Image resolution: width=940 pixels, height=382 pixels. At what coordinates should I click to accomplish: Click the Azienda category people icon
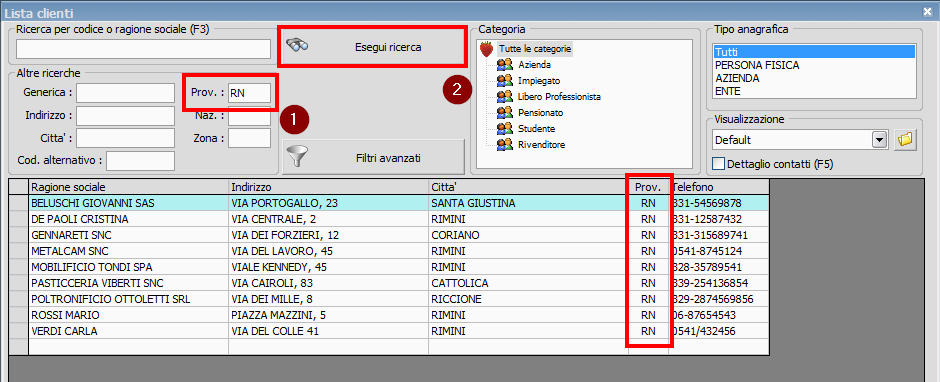[505, 64]
